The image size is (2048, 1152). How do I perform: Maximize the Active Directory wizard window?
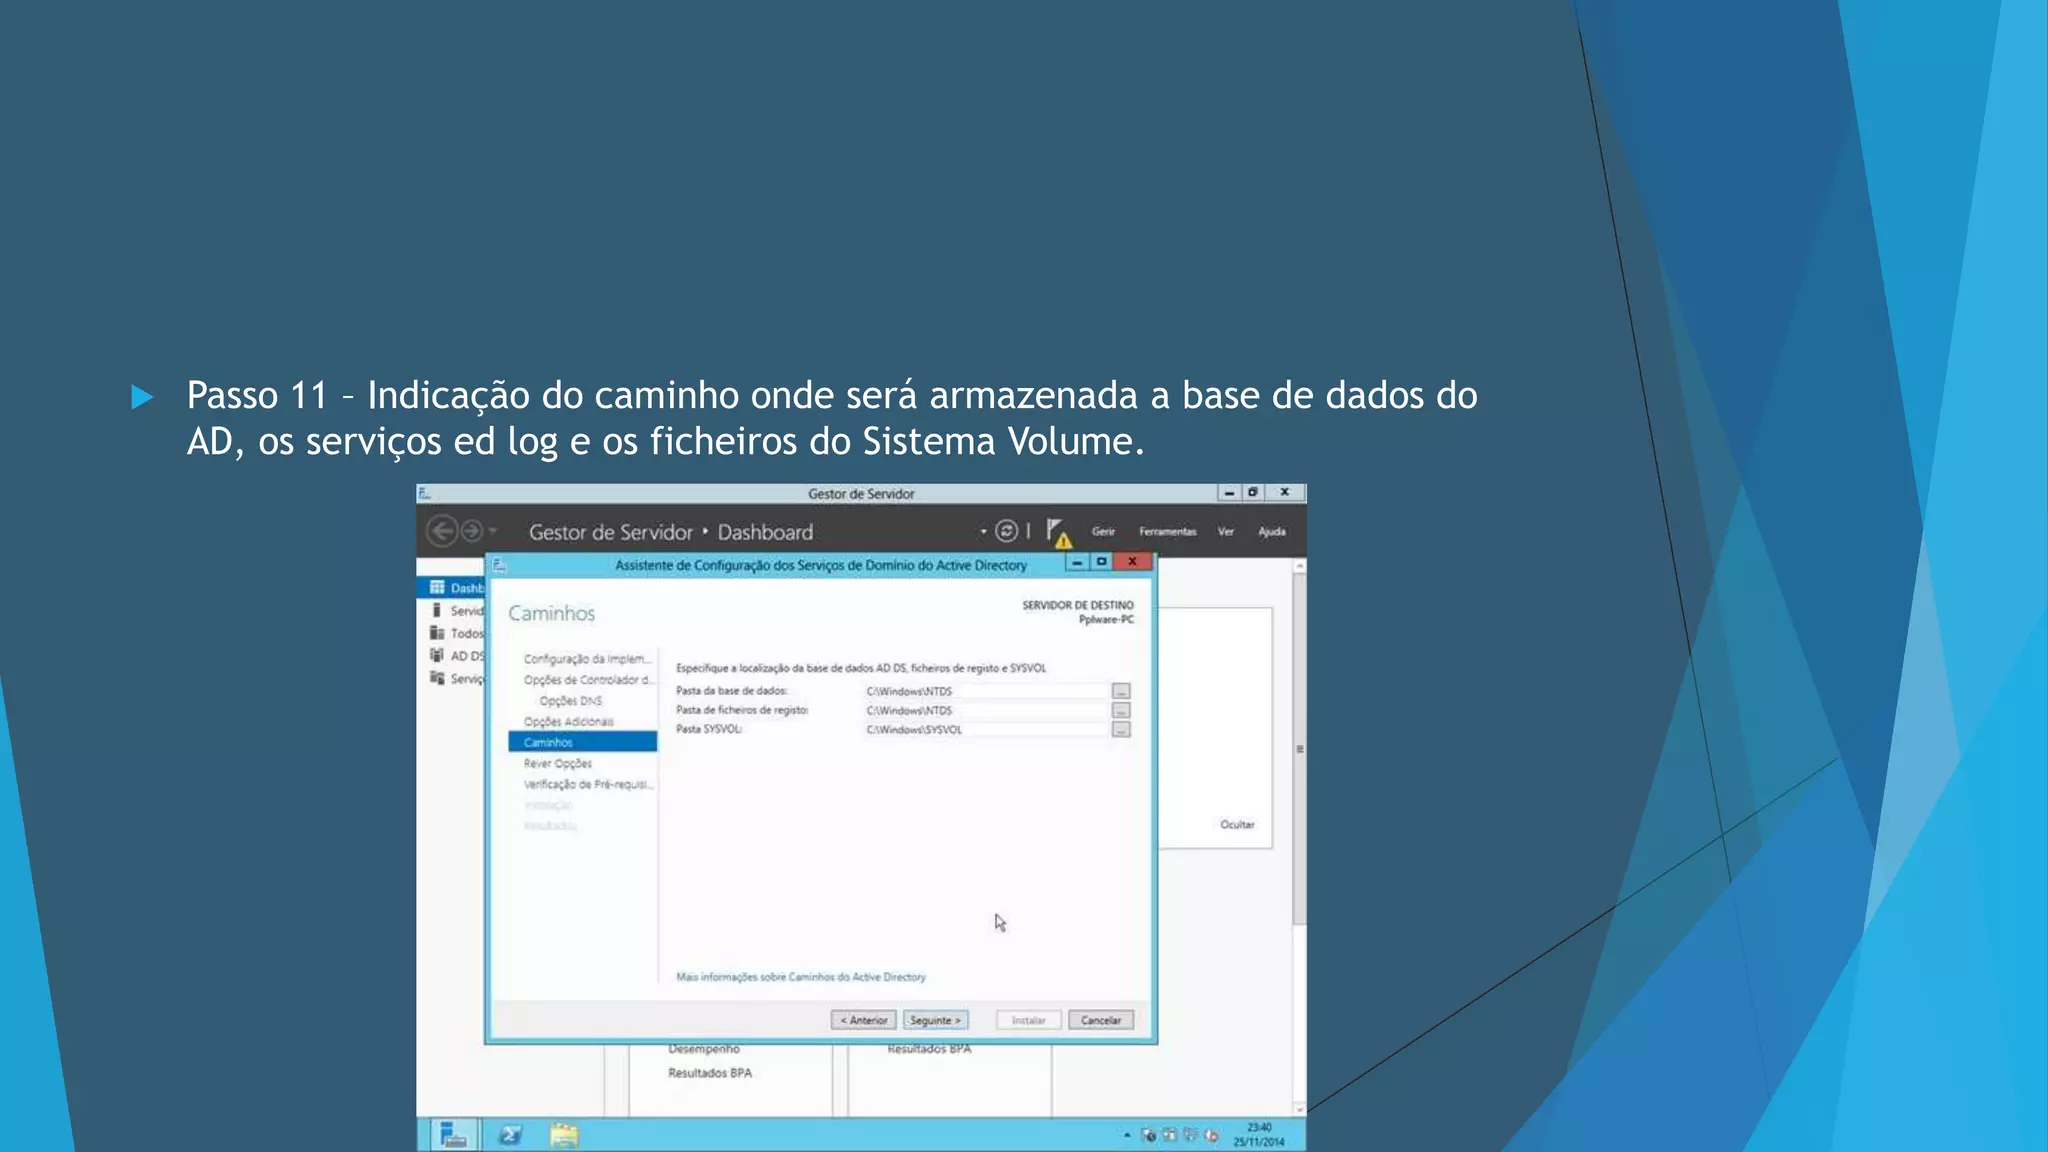coord(1101,562)
